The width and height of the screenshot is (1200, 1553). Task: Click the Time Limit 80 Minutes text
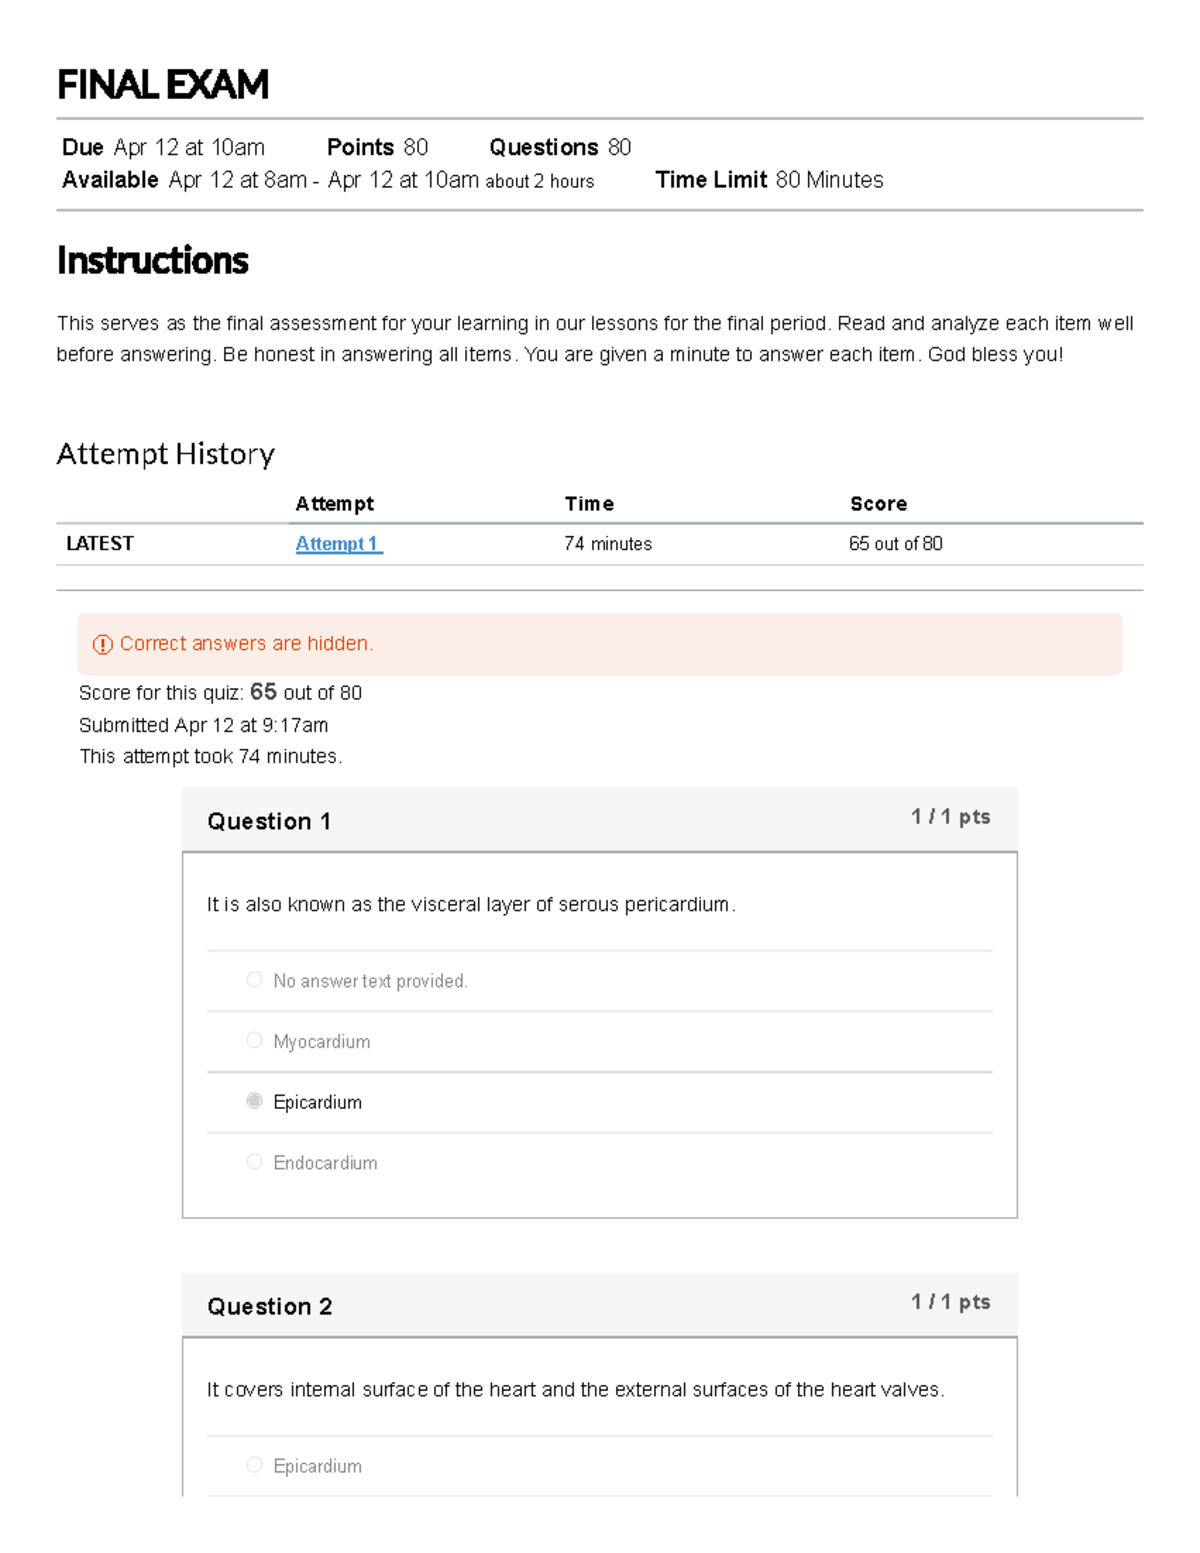[x=770, y=180]
